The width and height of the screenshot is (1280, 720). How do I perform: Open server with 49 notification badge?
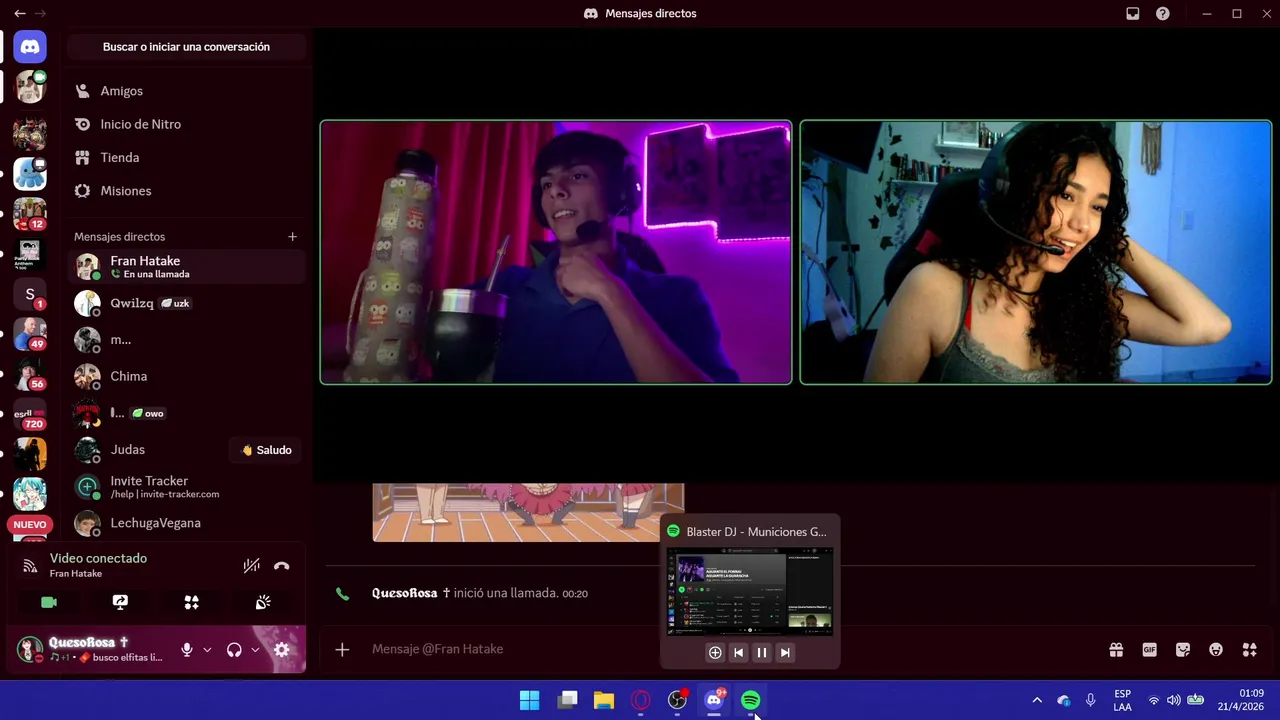30,334
